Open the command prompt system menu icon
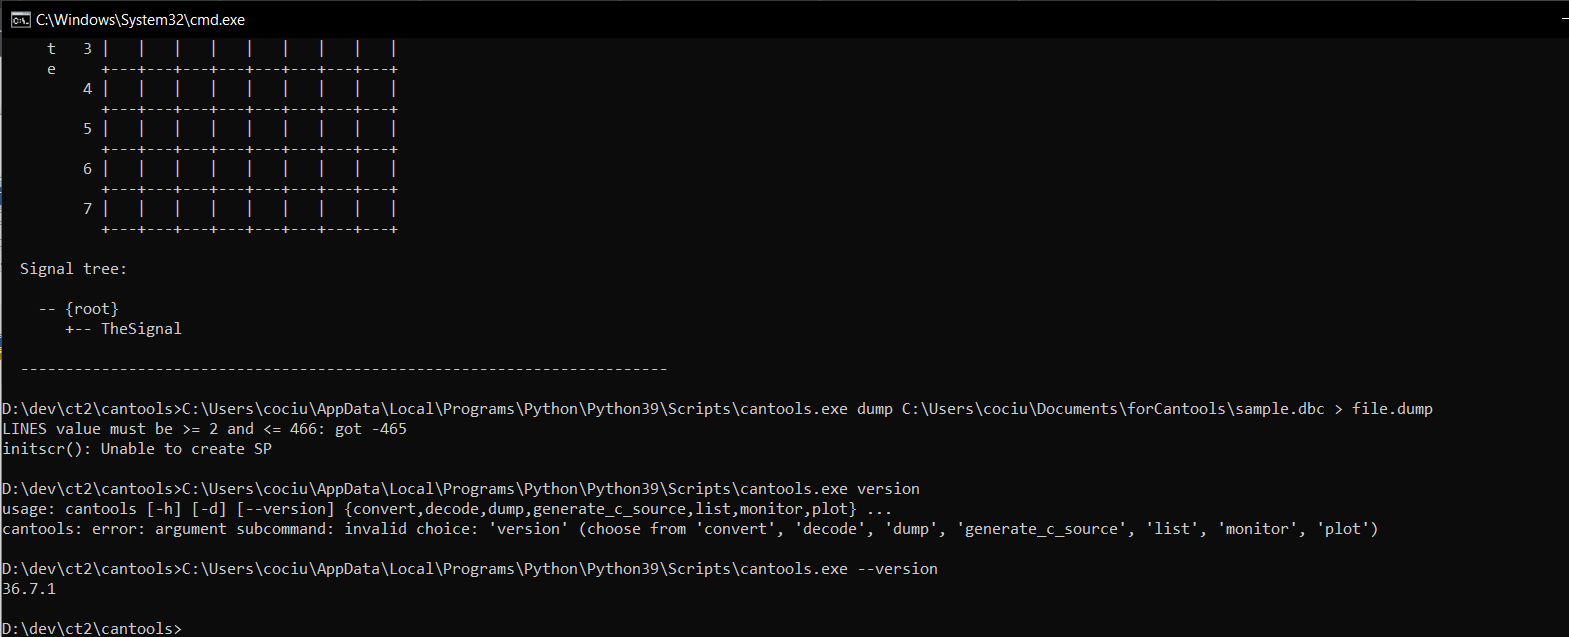1569x637 pixels. coord(20,18)
